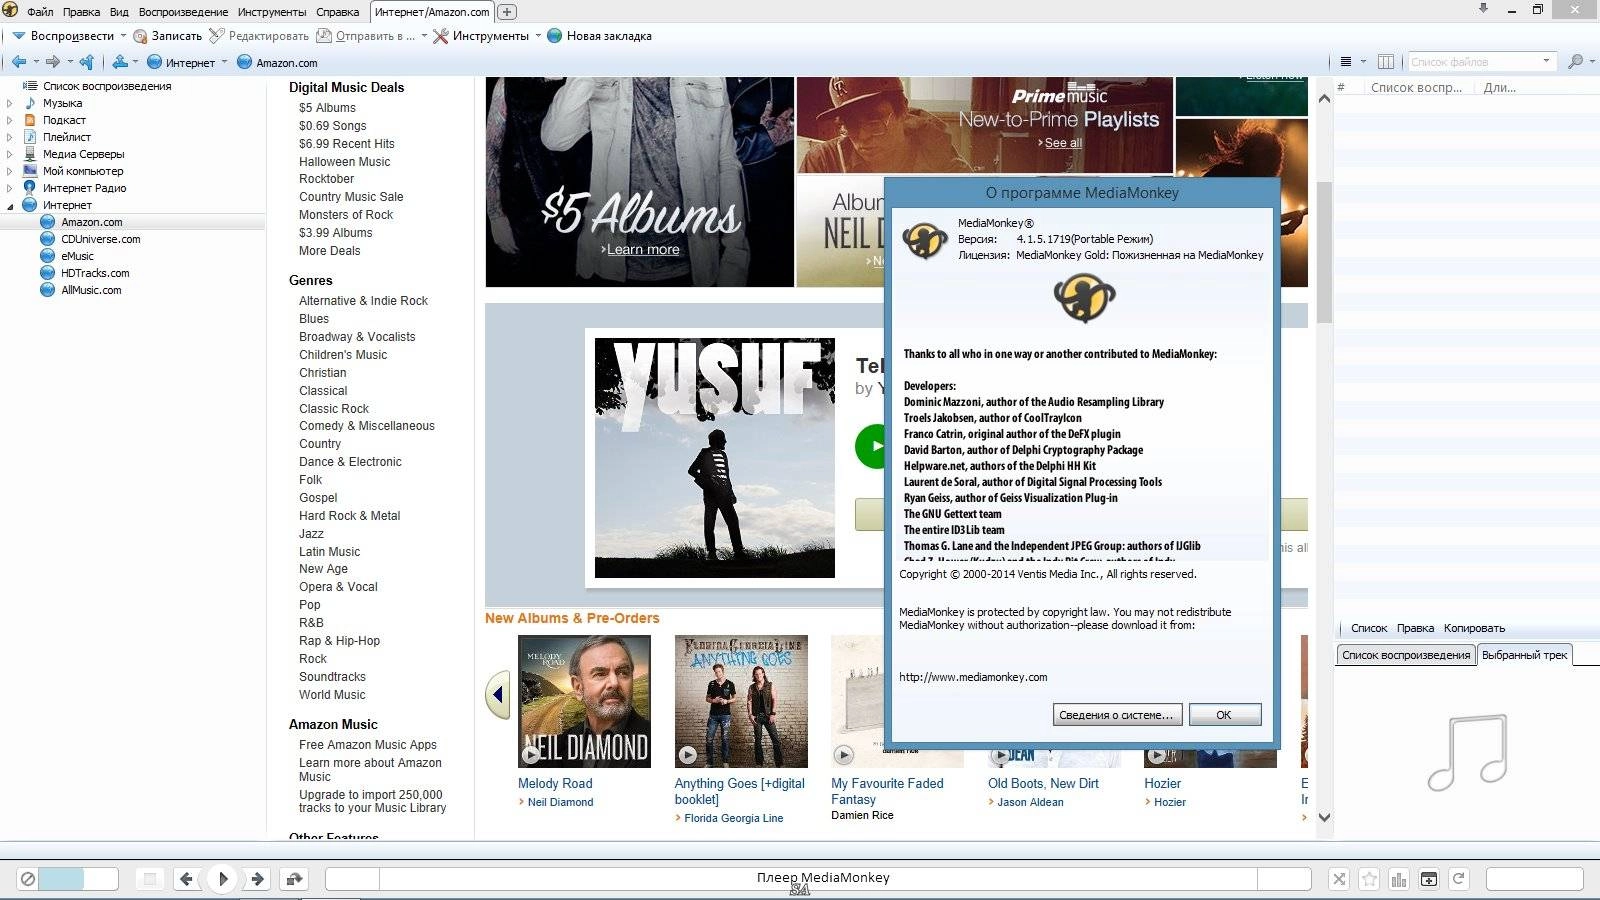Select CDUniverse.com in tree
This screenshot has height=900, width=1600.
pyautogui.click(x=101, y=239)
